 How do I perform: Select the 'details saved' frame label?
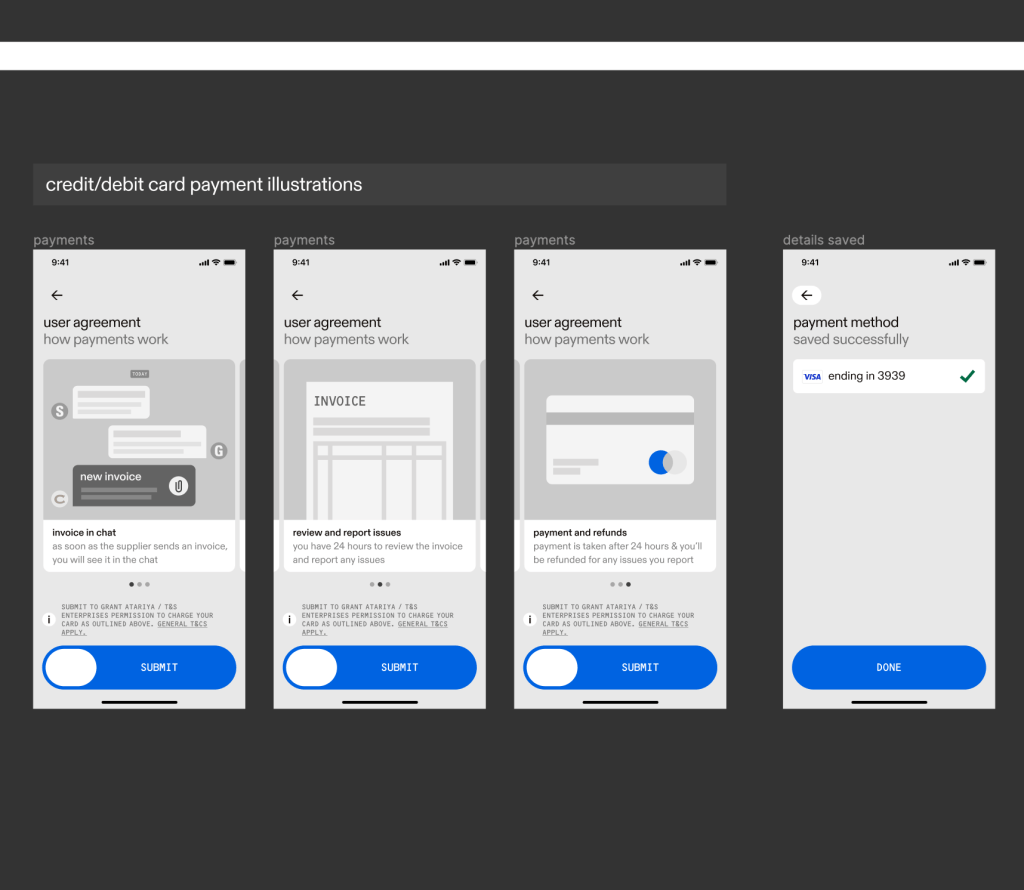[x=823, y=240]
